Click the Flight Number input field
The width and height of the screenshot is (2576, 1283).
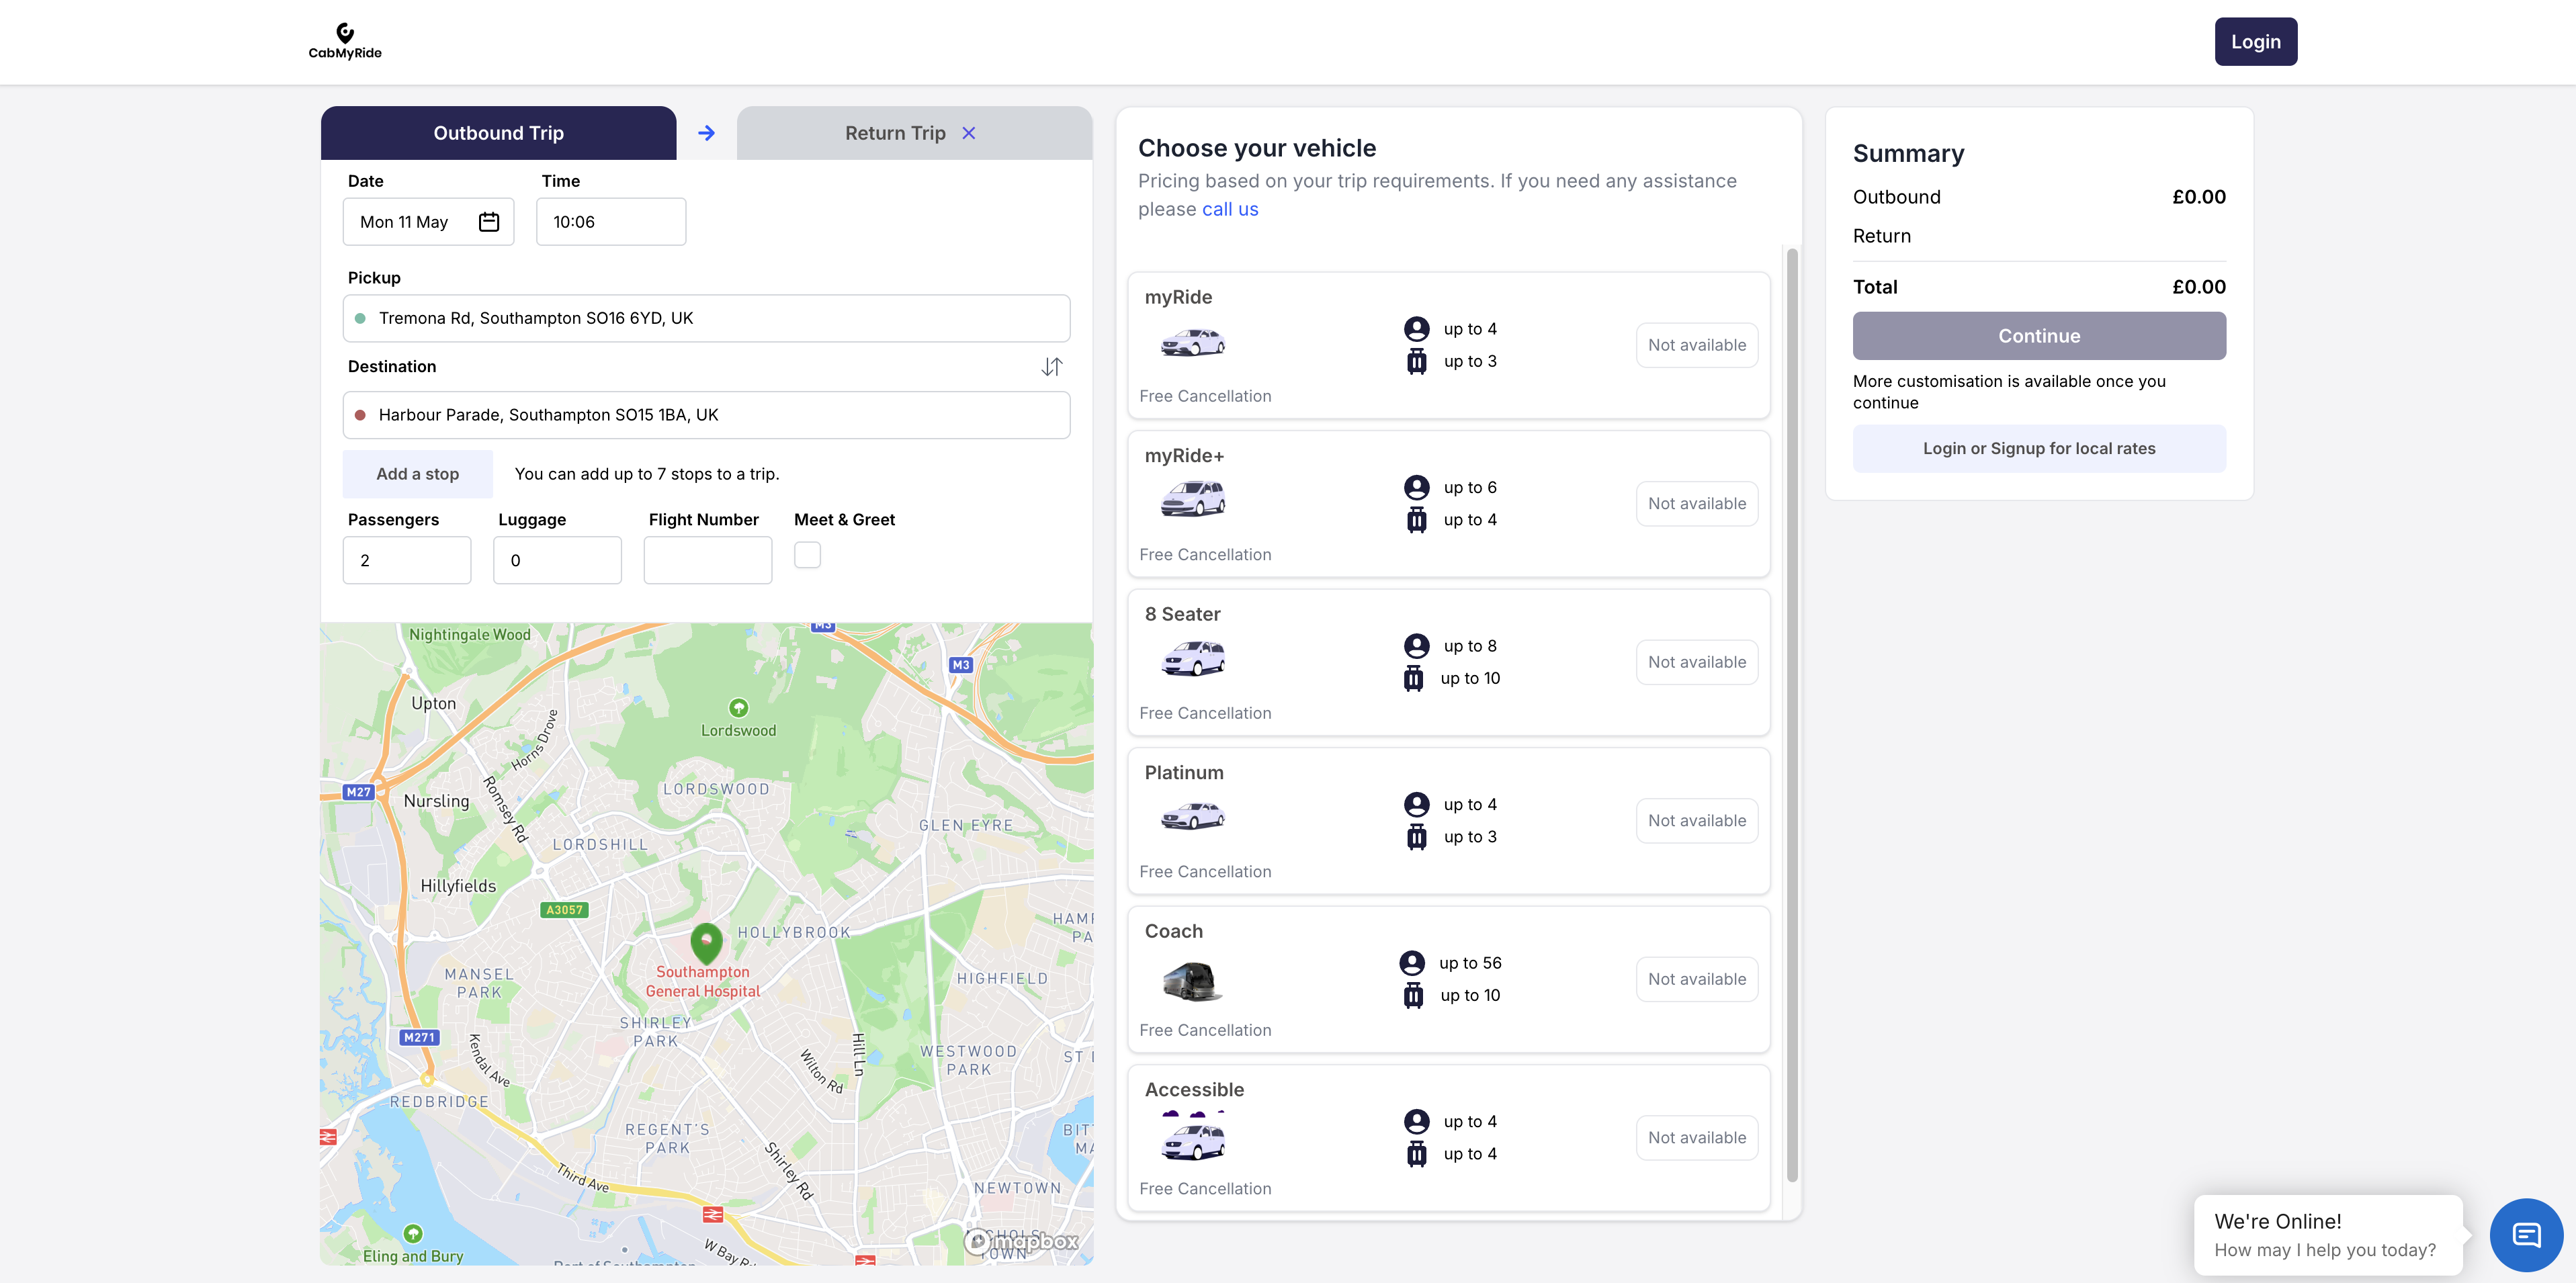(x=708, y=560)
